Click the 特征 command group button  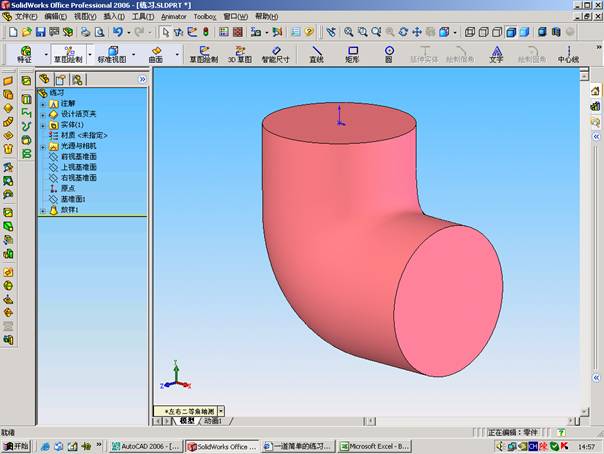25,54
